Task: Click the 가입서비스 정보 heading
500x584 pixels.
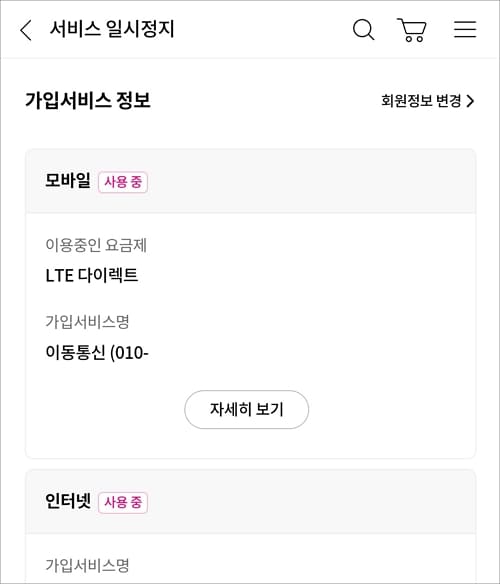Action: tap(88, 100)
